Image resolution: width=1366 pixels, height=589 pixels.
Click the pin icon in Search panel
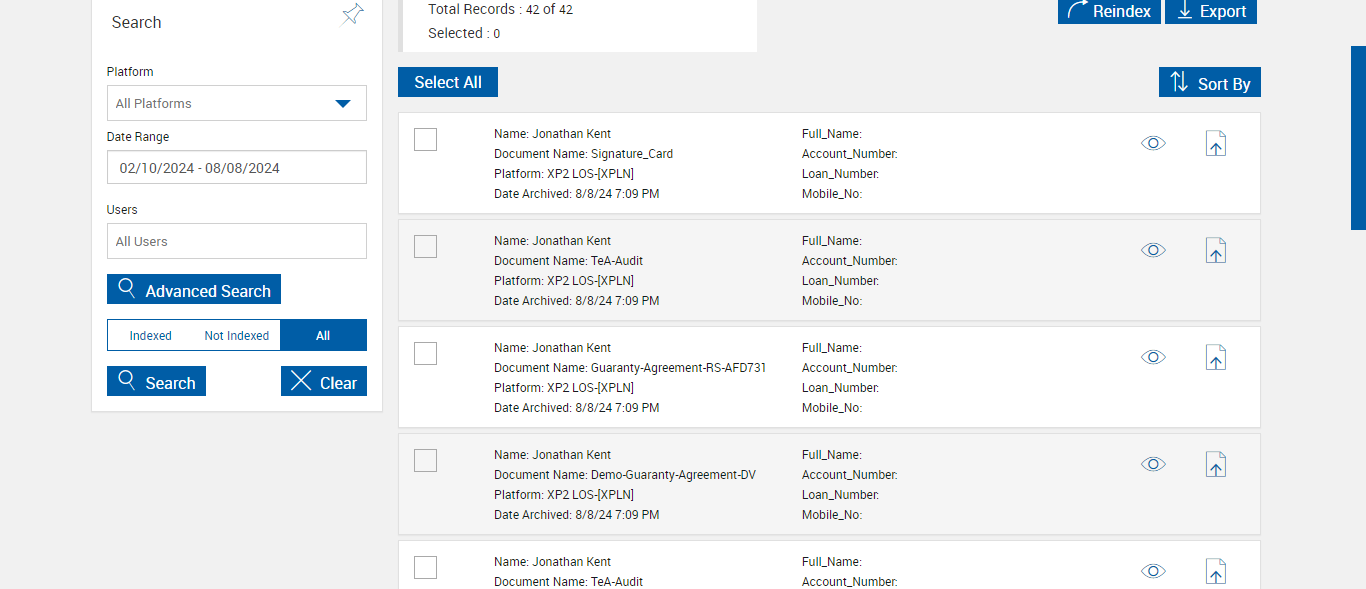pyautogui.click(x=352, y=15)
